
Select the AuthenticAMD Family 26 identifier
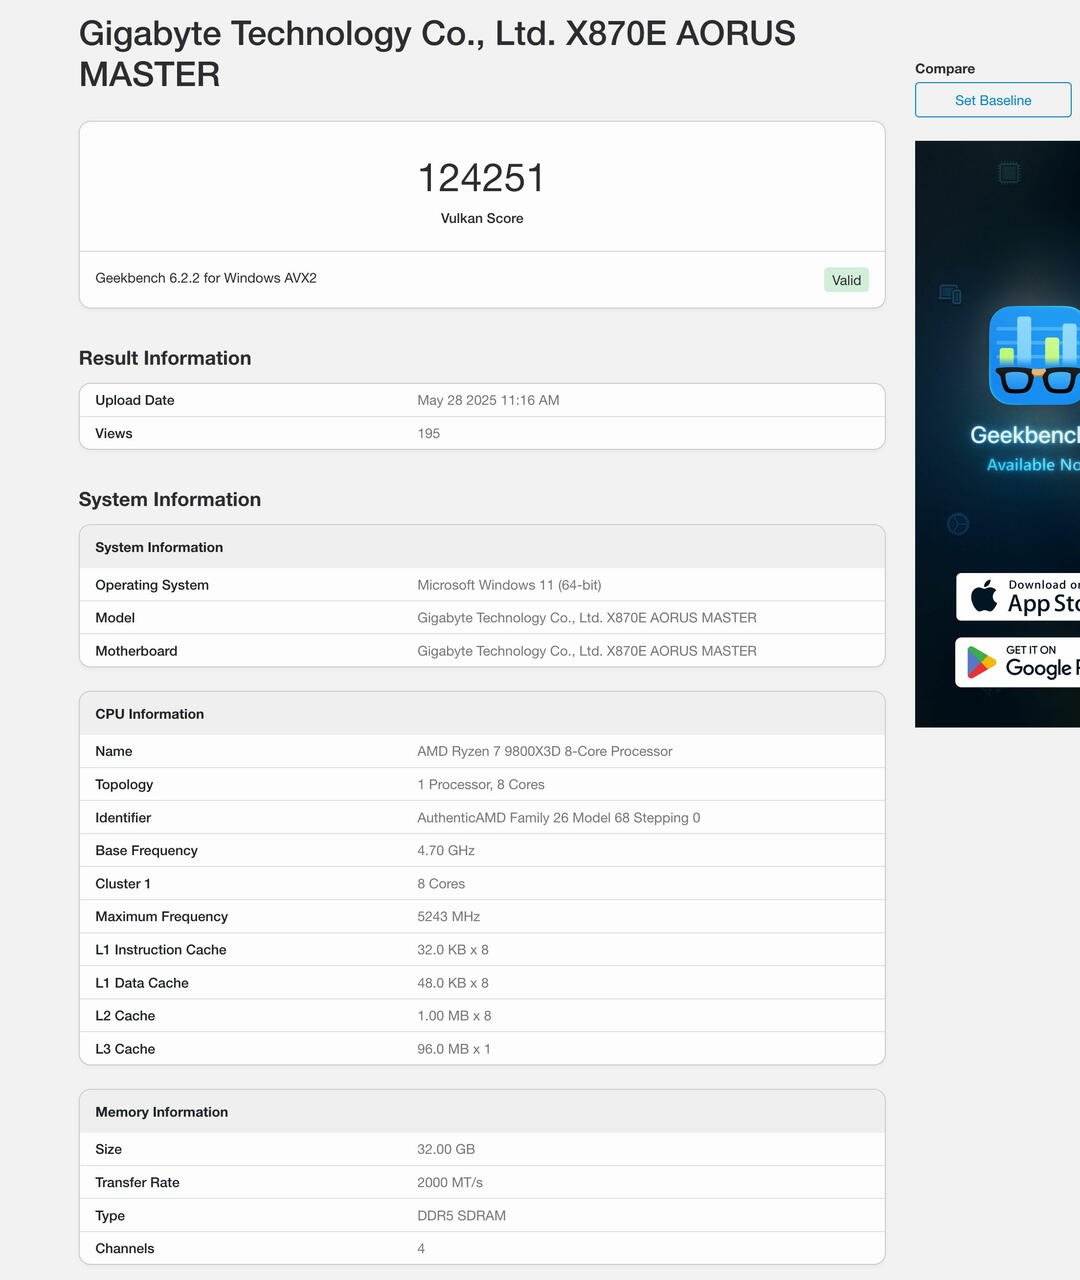(x=559, y=818)
